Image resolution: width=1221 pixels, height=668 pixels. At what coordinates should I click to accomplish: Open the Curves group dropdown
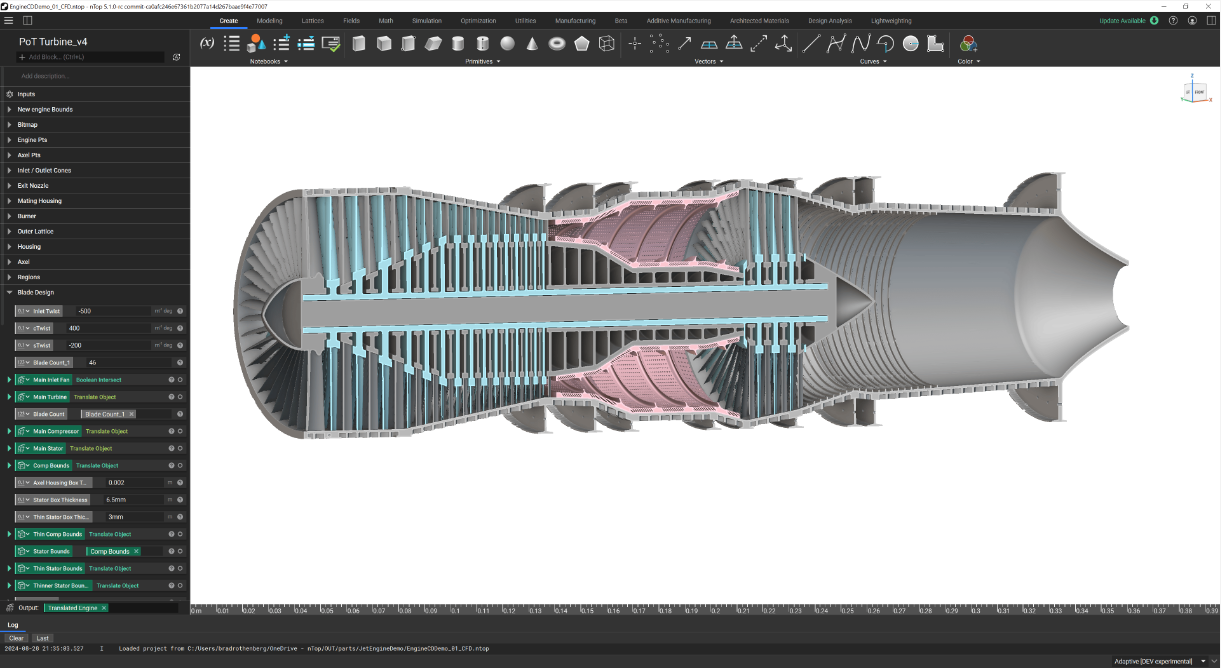[x=872, y=61]
